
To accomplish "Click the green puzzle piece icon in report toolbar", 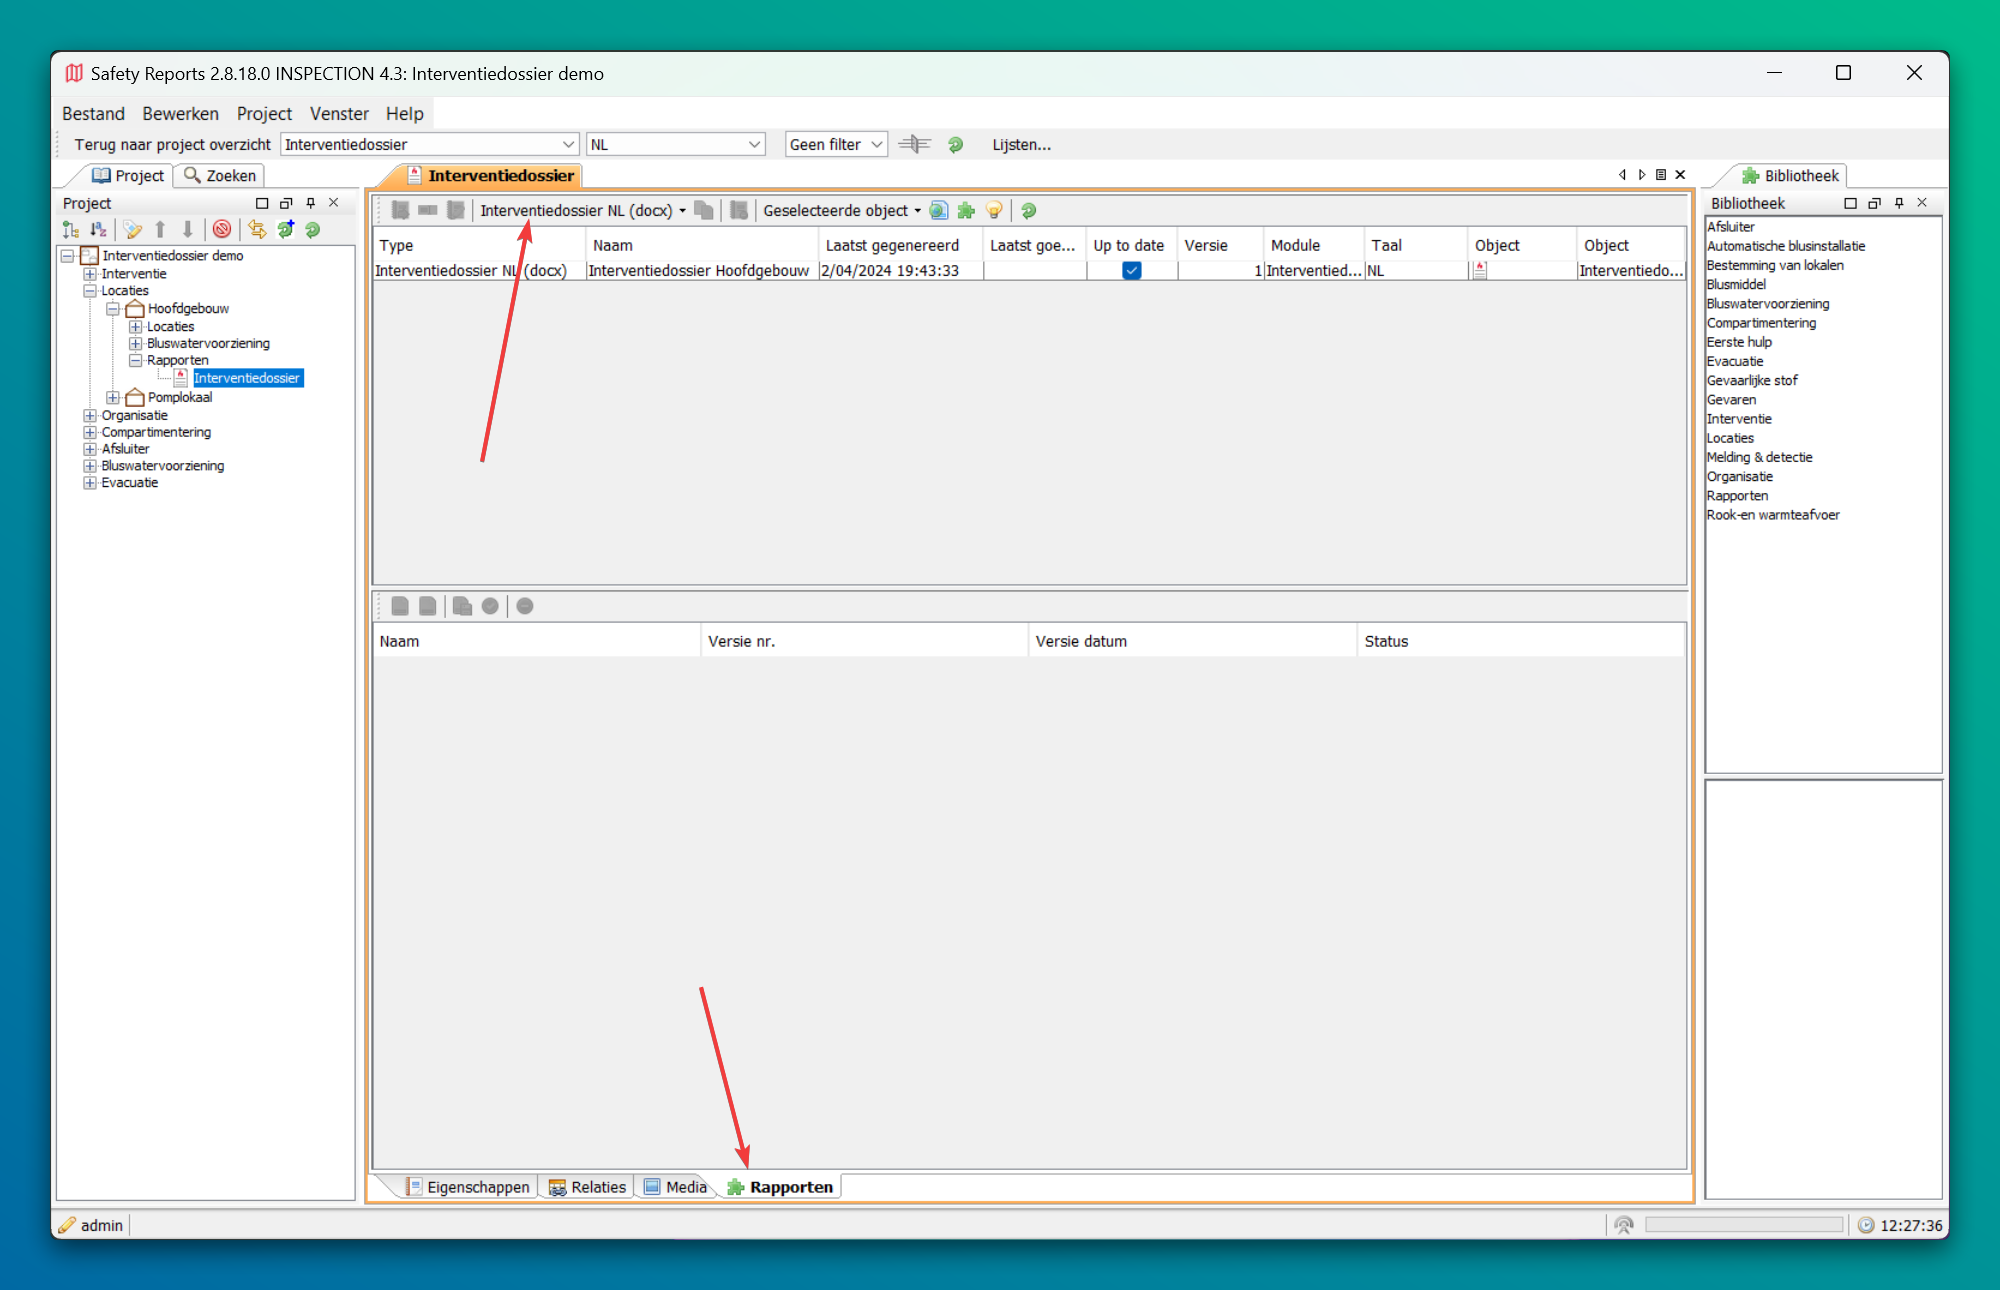I will [x=966, y=210].
